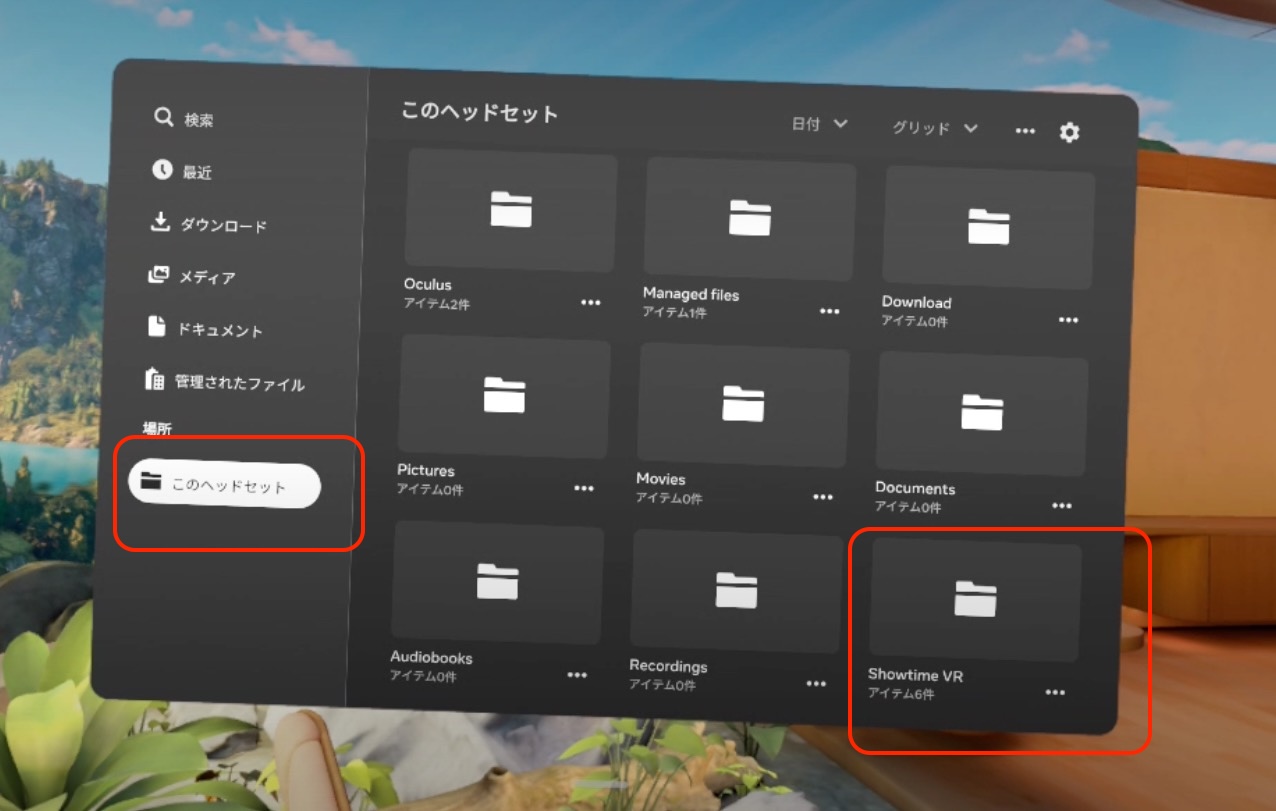Viewport: 1276px width, 811px height.
Task: Open more options for Recordings folder
Action: pyautogui.click(x=816, y=683)
